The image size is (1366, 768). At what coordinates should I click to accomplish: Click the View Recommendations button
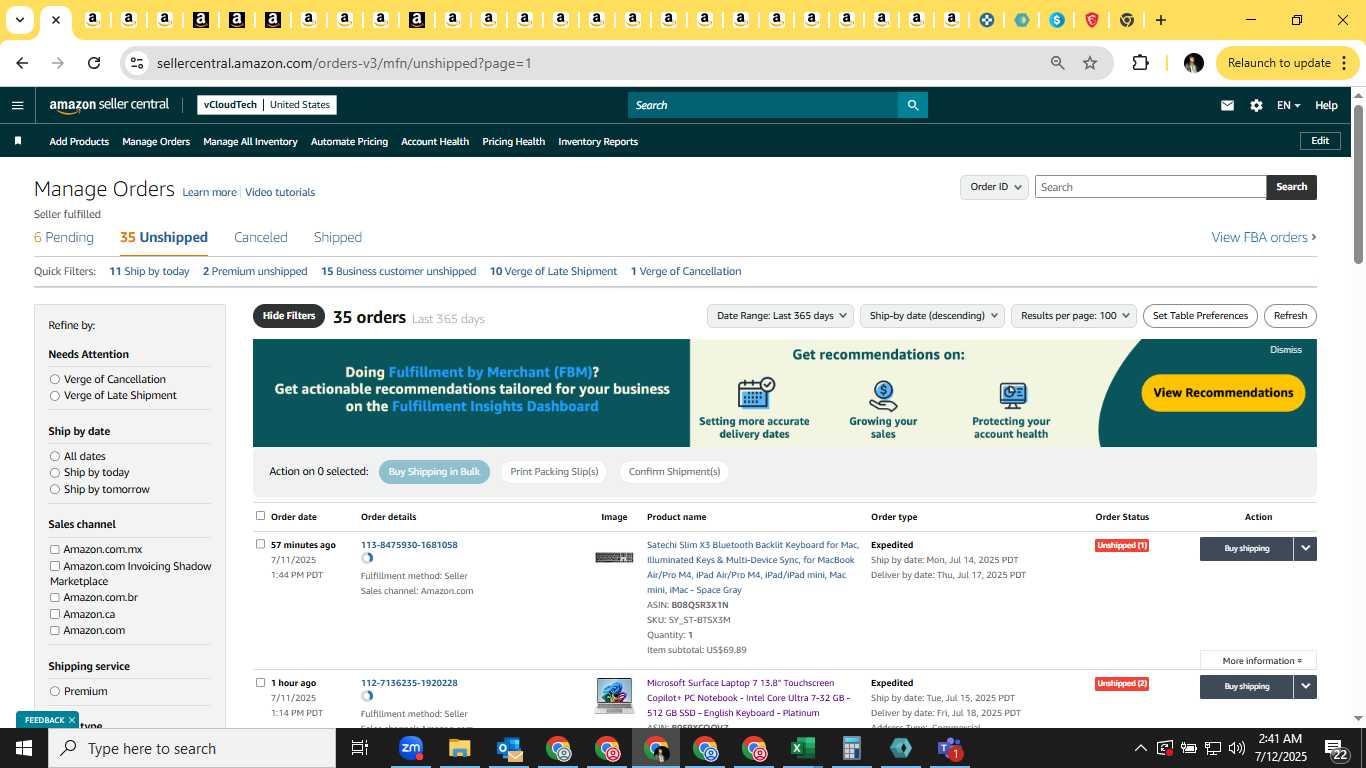click(x=1223, y=393)
